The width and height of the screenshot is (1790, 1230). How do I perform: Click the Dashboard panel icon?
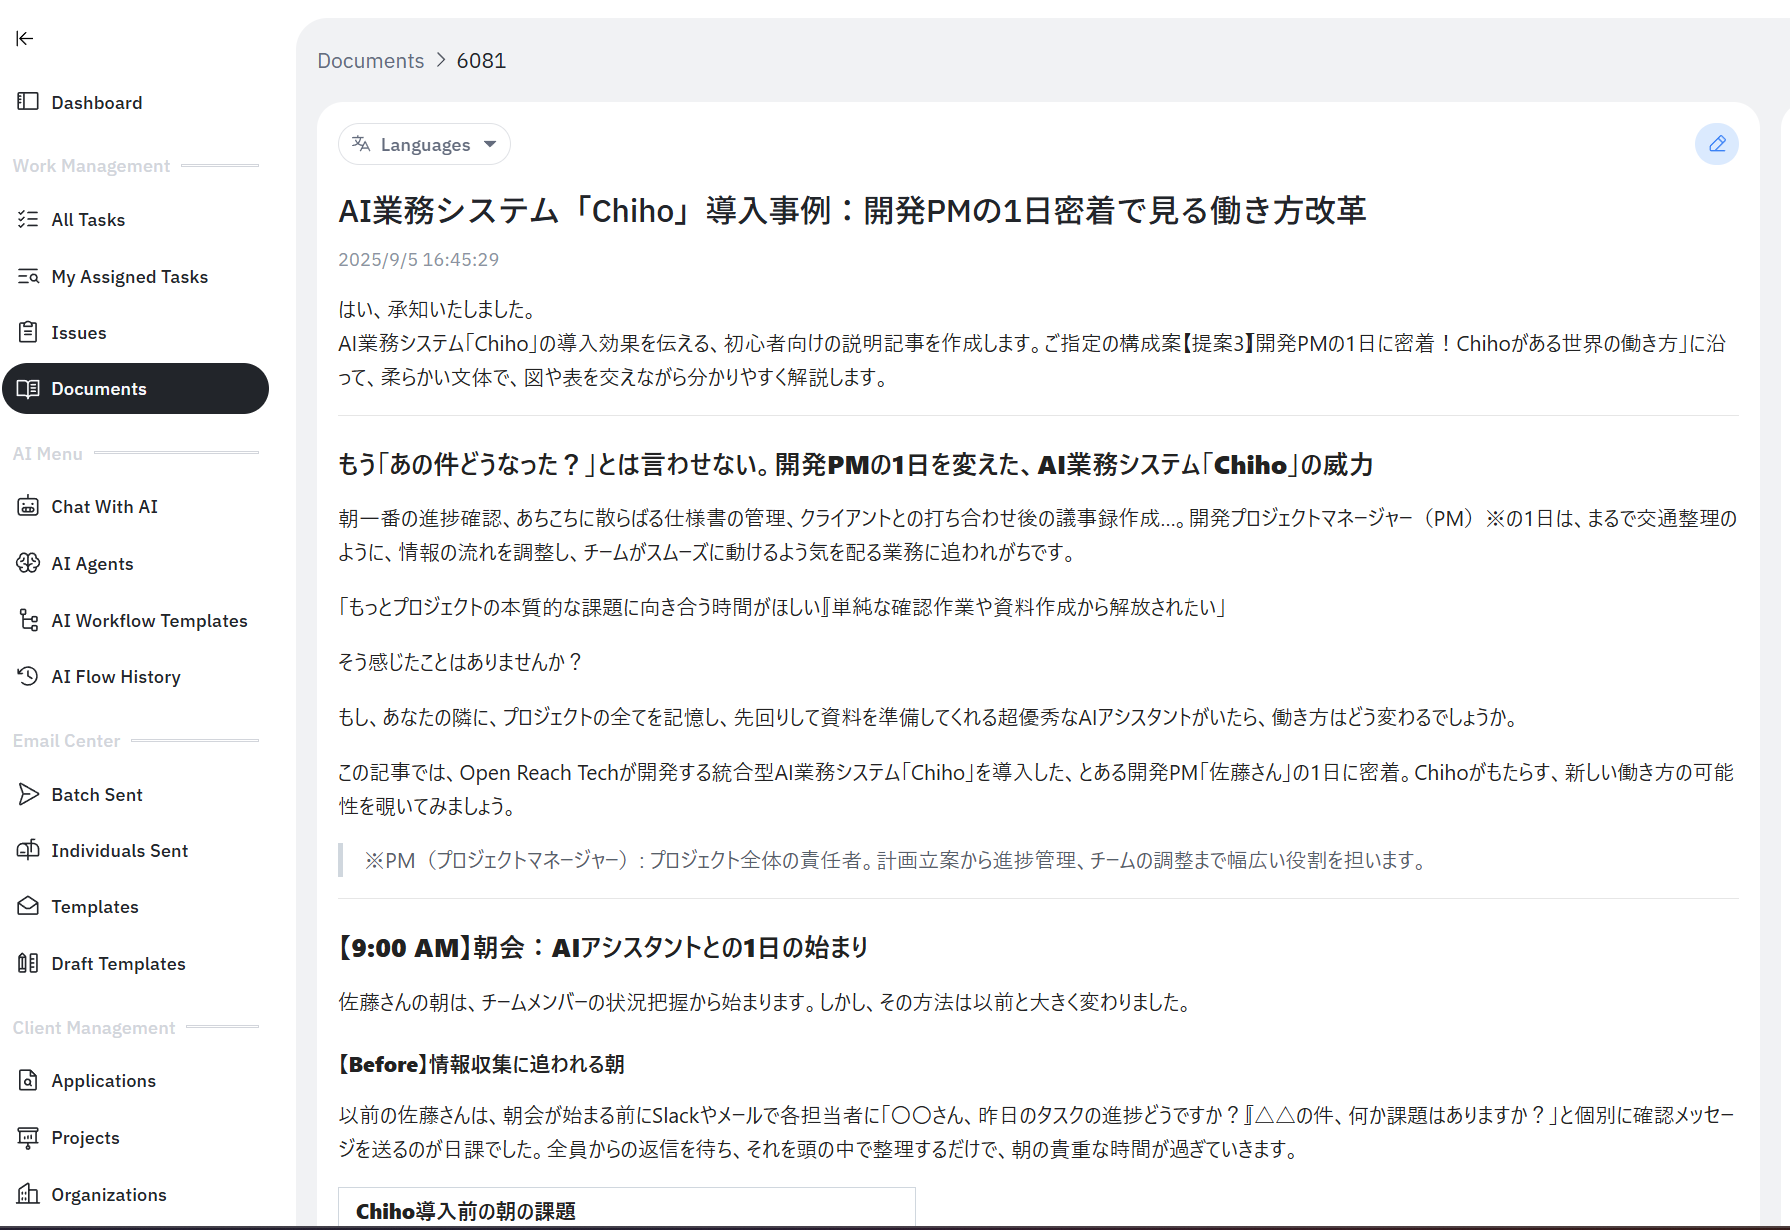pyautogui.click(x=28, y=102)
